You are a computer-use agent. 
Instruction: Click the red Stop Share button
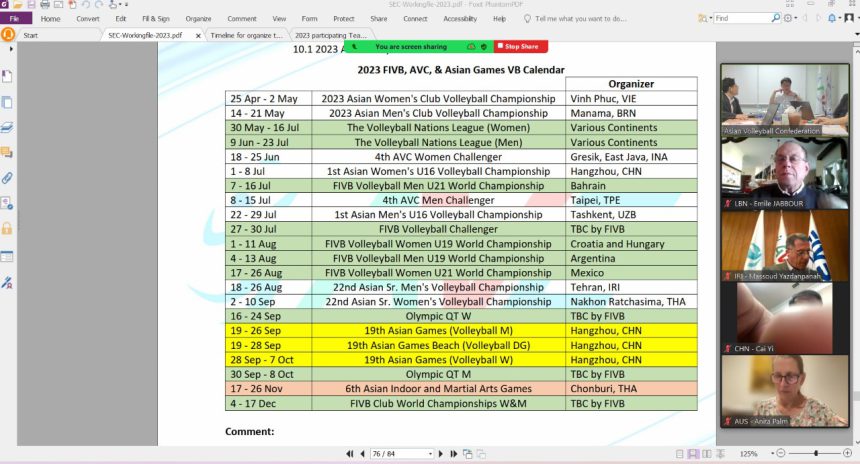521,47
